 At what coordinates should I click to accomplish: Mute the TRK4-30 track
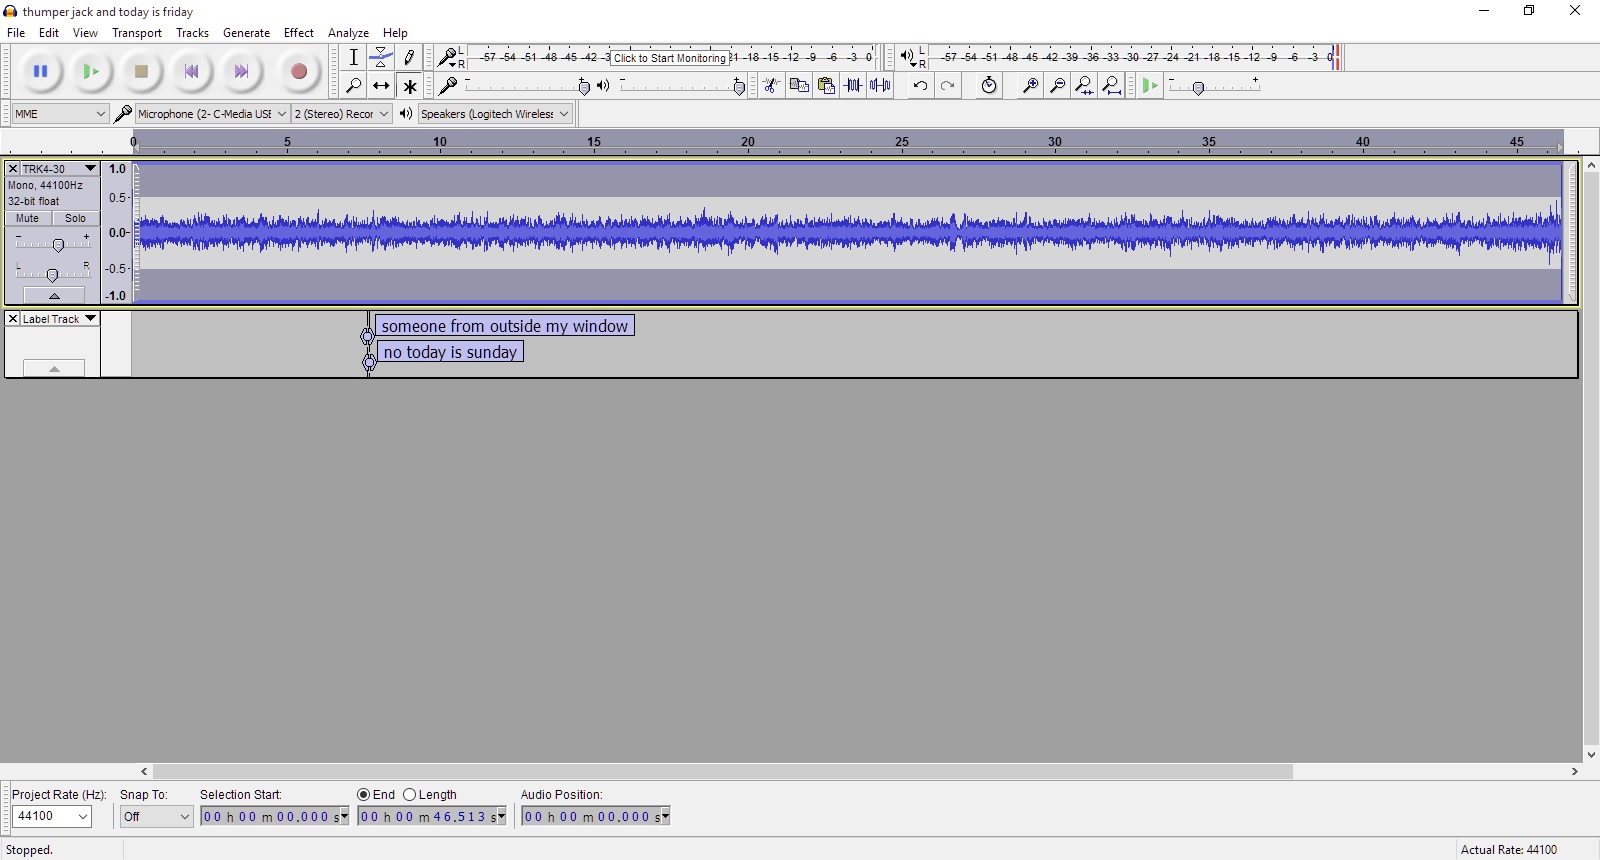point(28,218)
